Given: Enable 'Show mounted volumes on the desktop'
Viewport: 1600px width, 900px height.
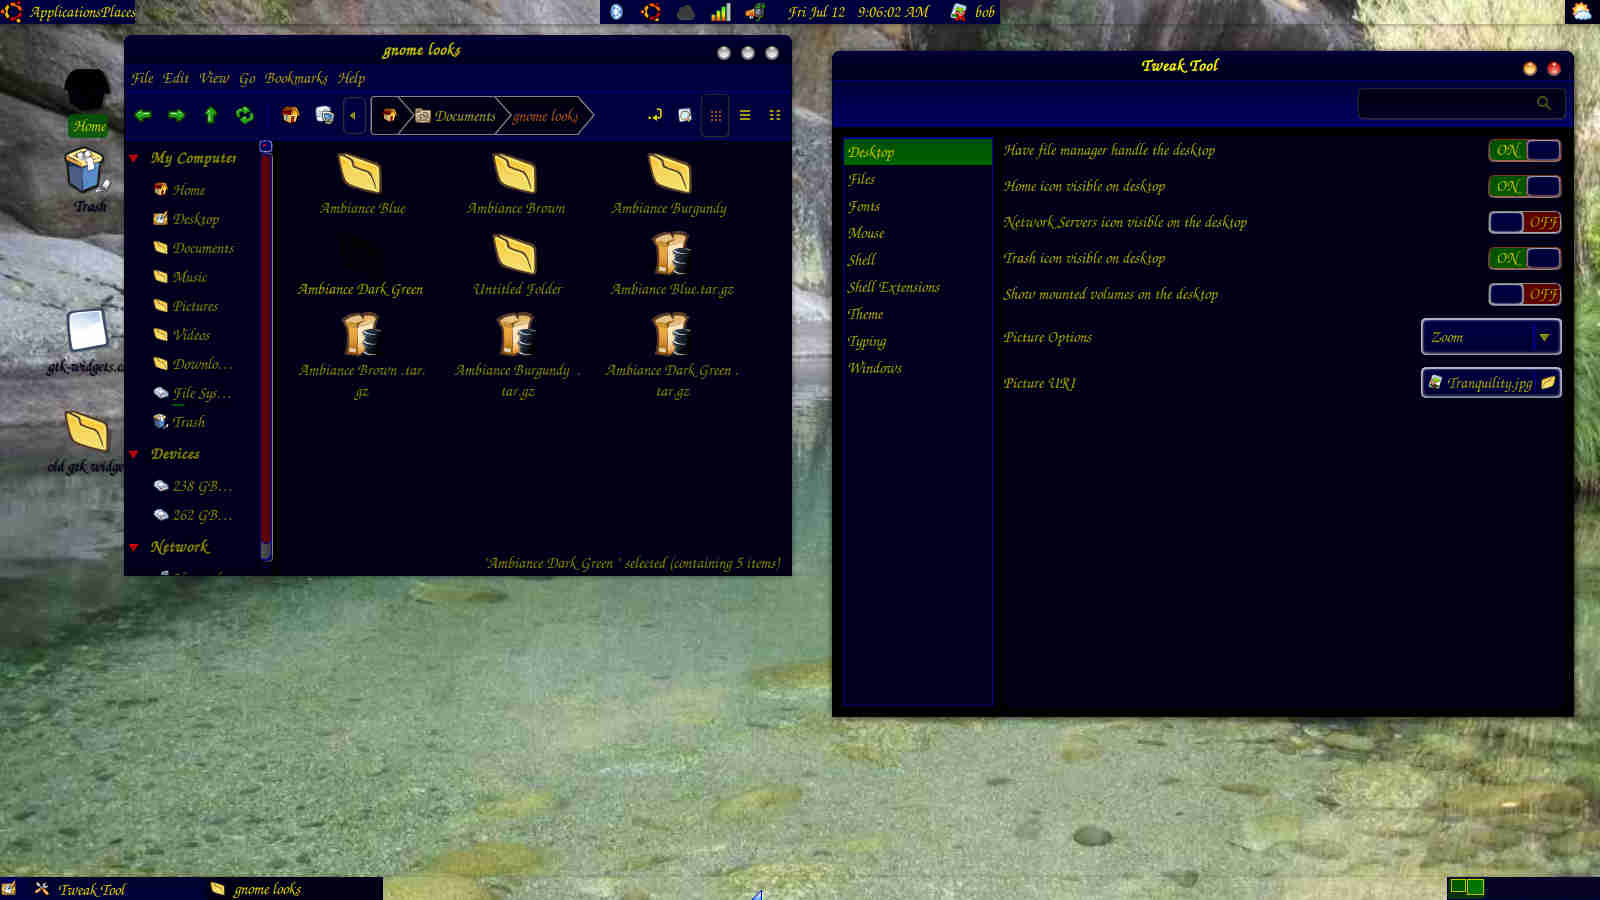Looking at the screenshot, I should coord(1524,294).
